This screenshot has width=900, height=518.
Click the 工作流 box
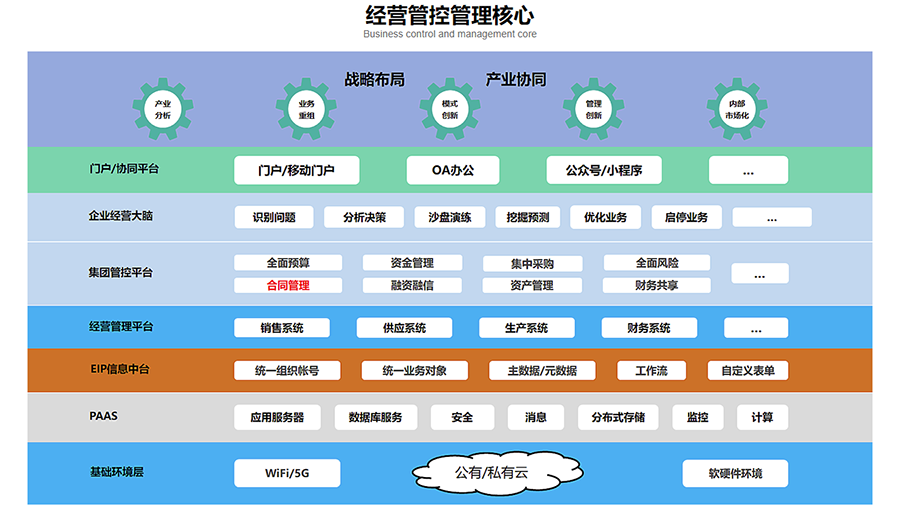(x=651, y=370)
